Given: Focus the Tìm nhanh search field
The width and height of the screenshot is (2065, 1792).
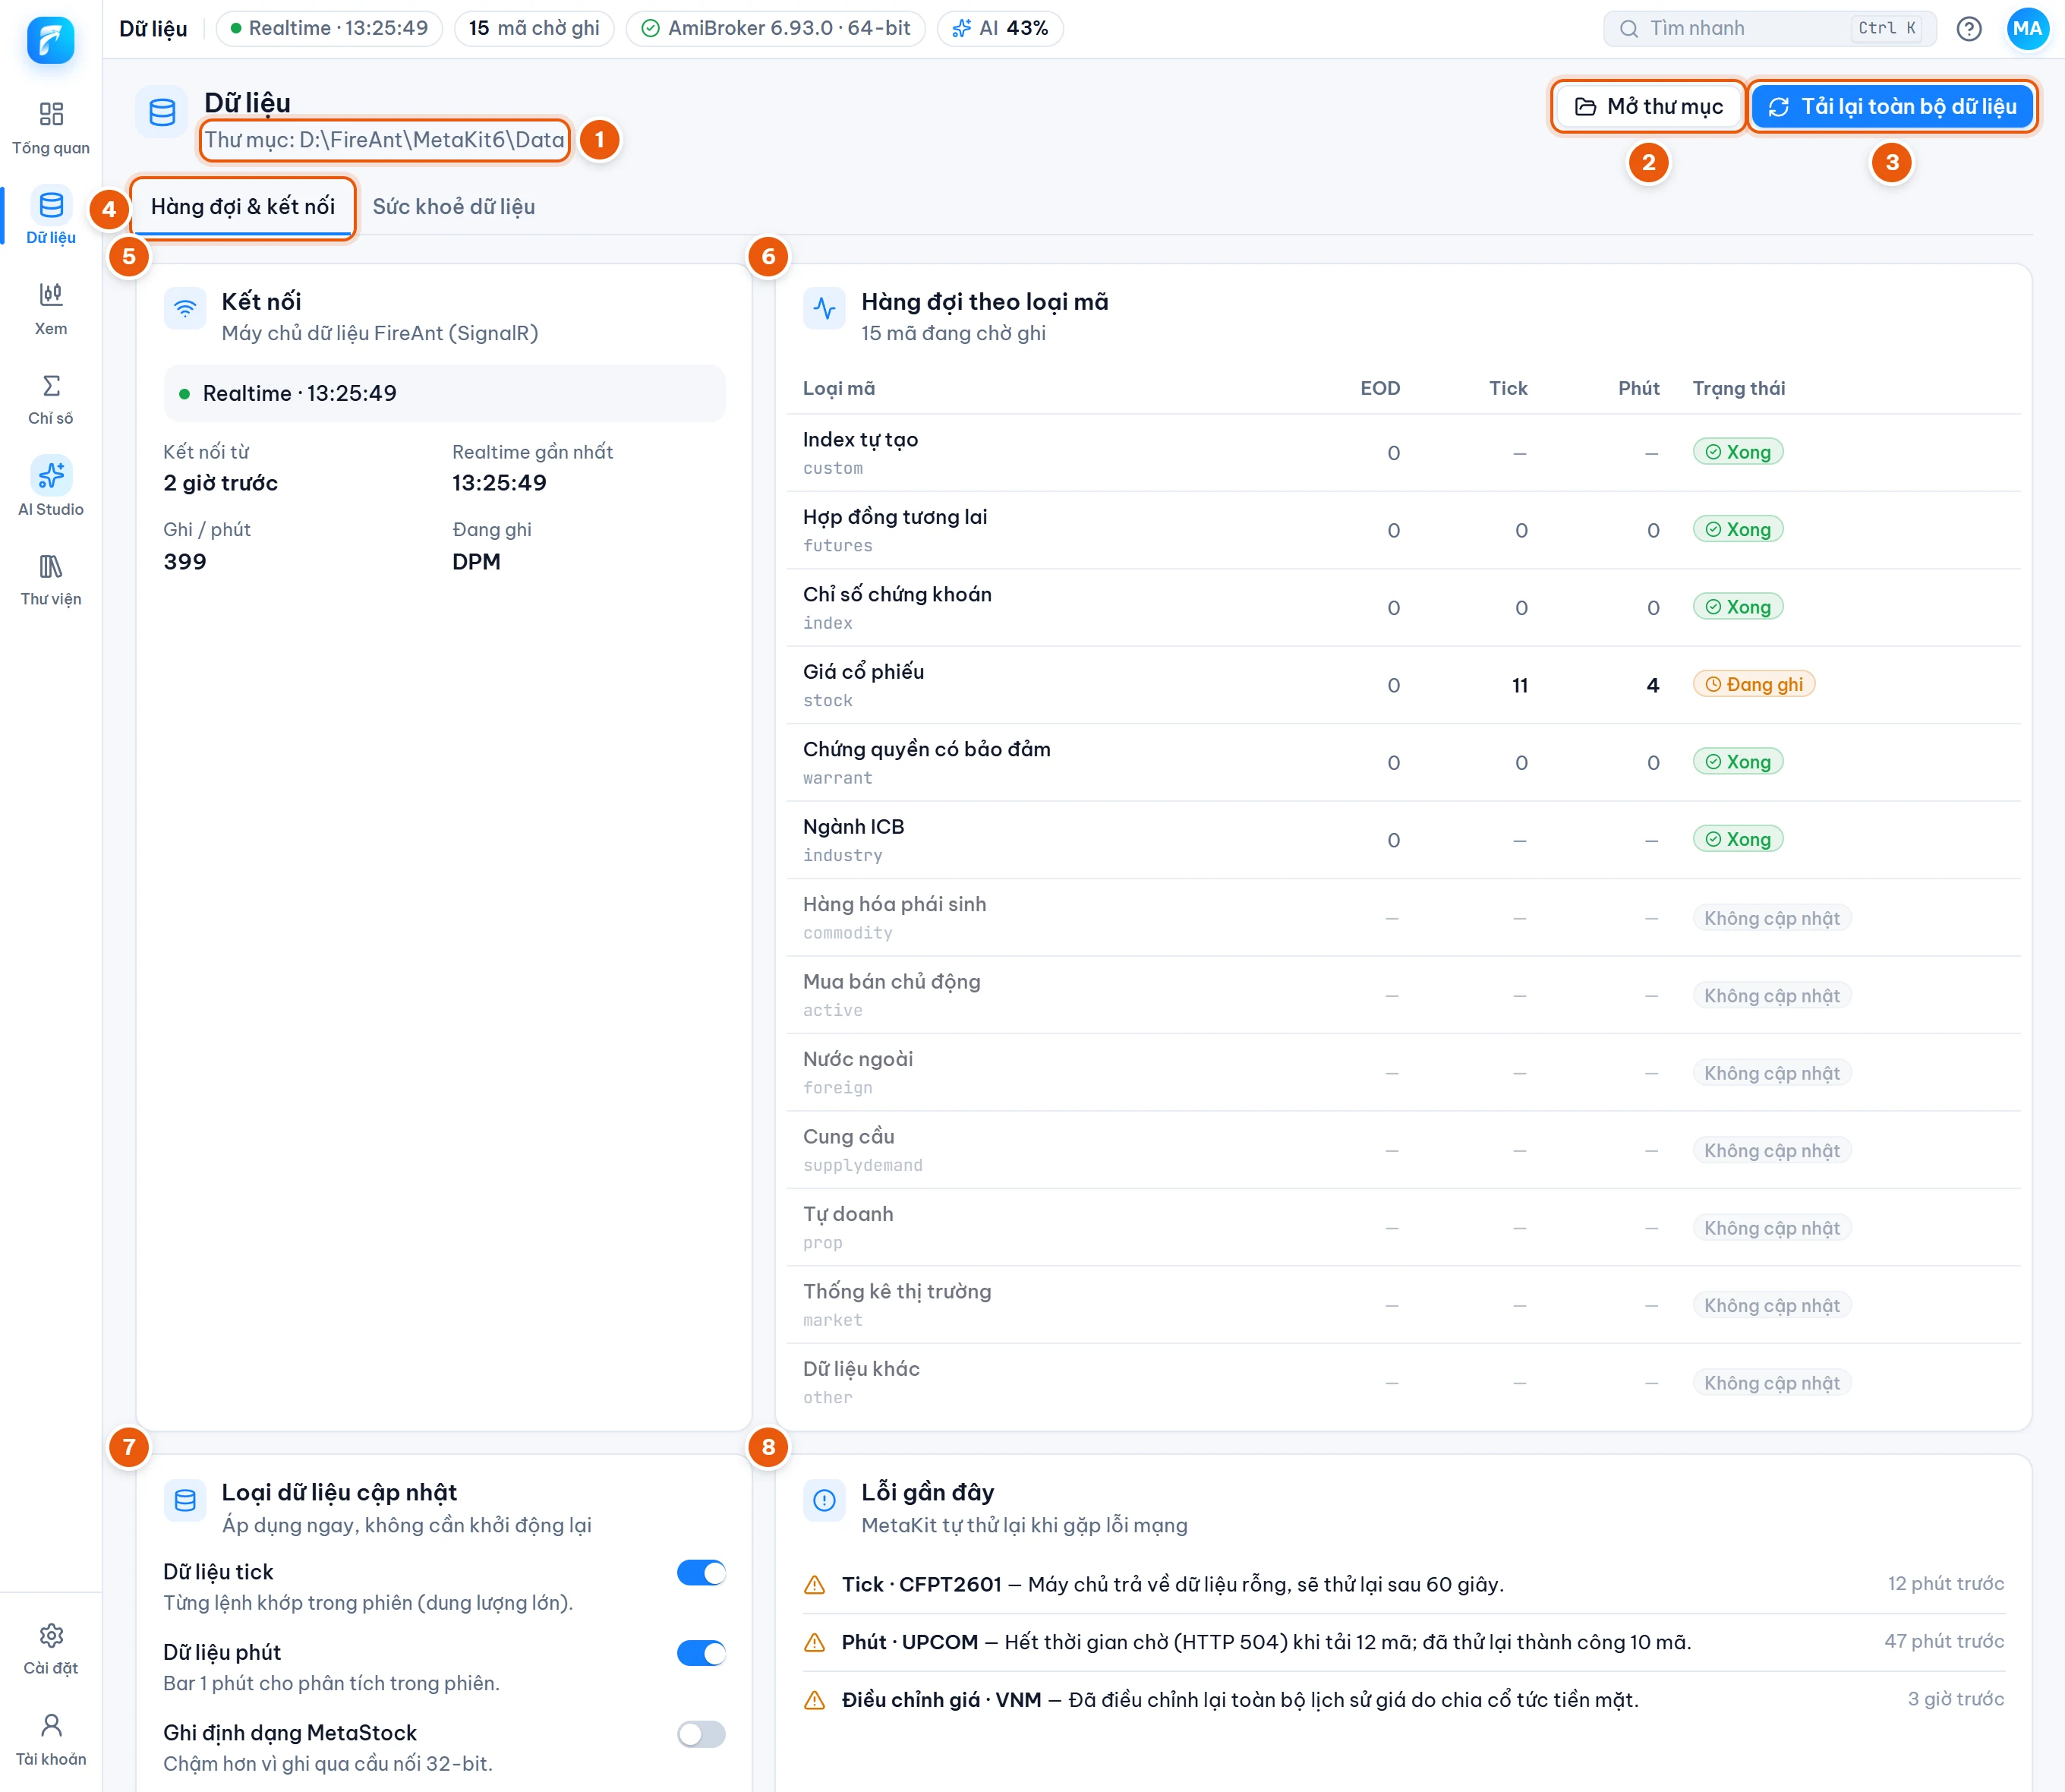Looking at the screenshot, I should [x=1769, y=28].
